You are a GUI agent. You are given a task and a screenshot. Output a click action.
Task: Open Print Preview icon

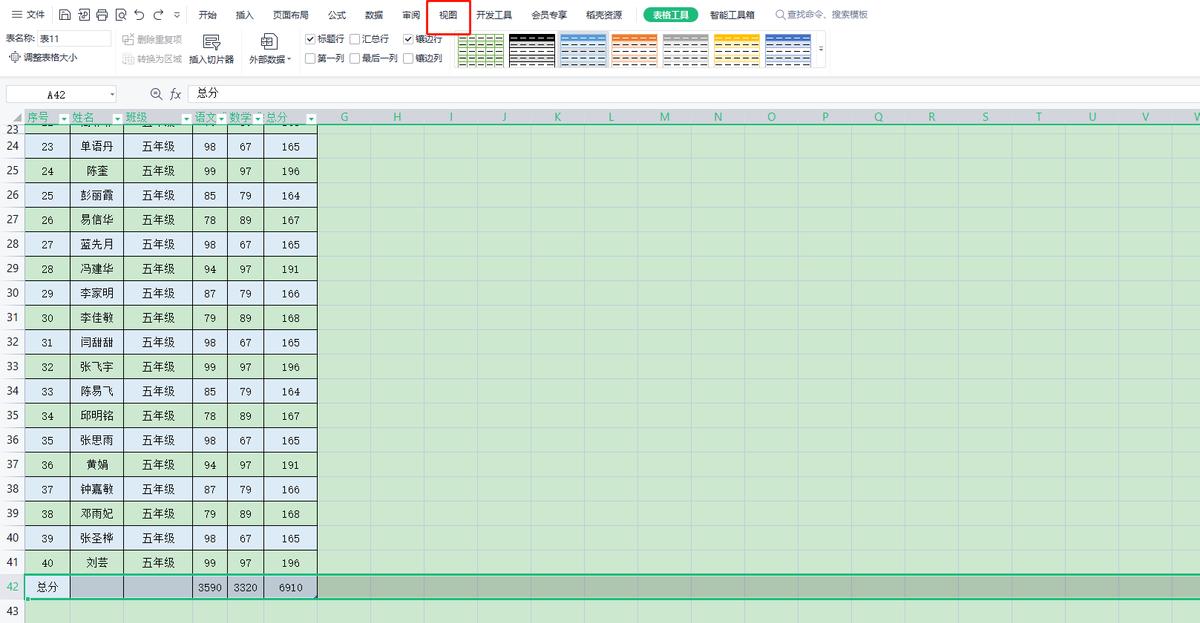point(120,14)
